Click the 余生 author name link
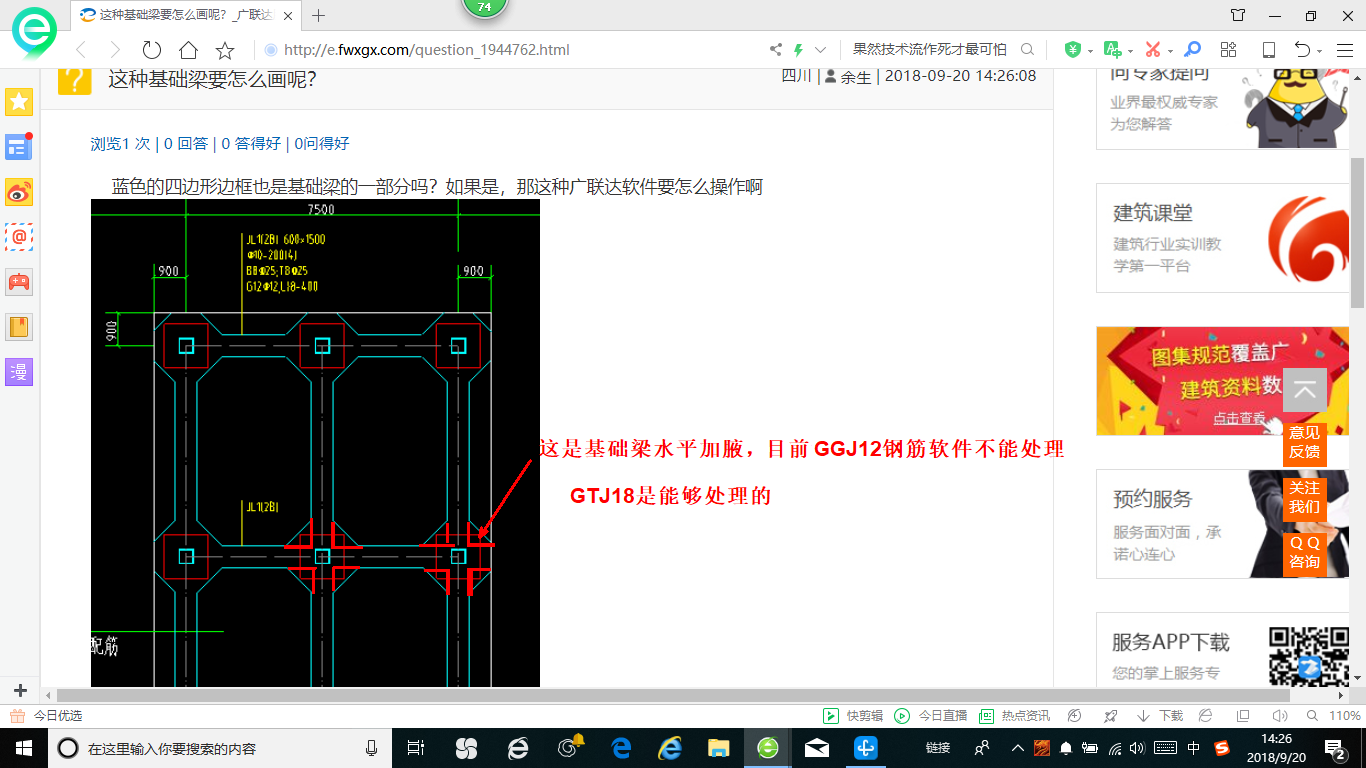The image size is (1366, 768). coord(856,76)
